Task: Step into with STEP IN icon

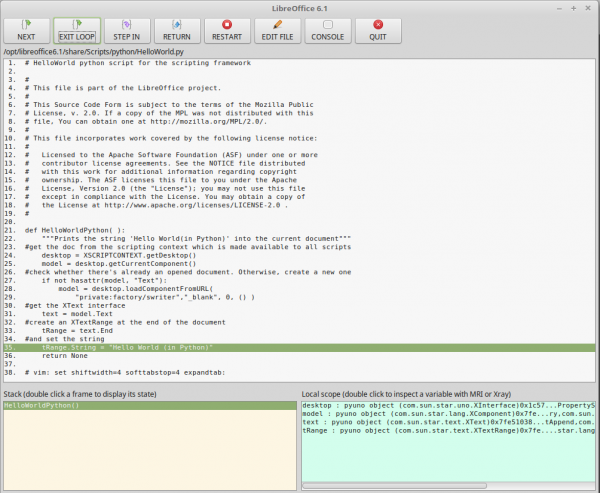Action: (127, 25)
